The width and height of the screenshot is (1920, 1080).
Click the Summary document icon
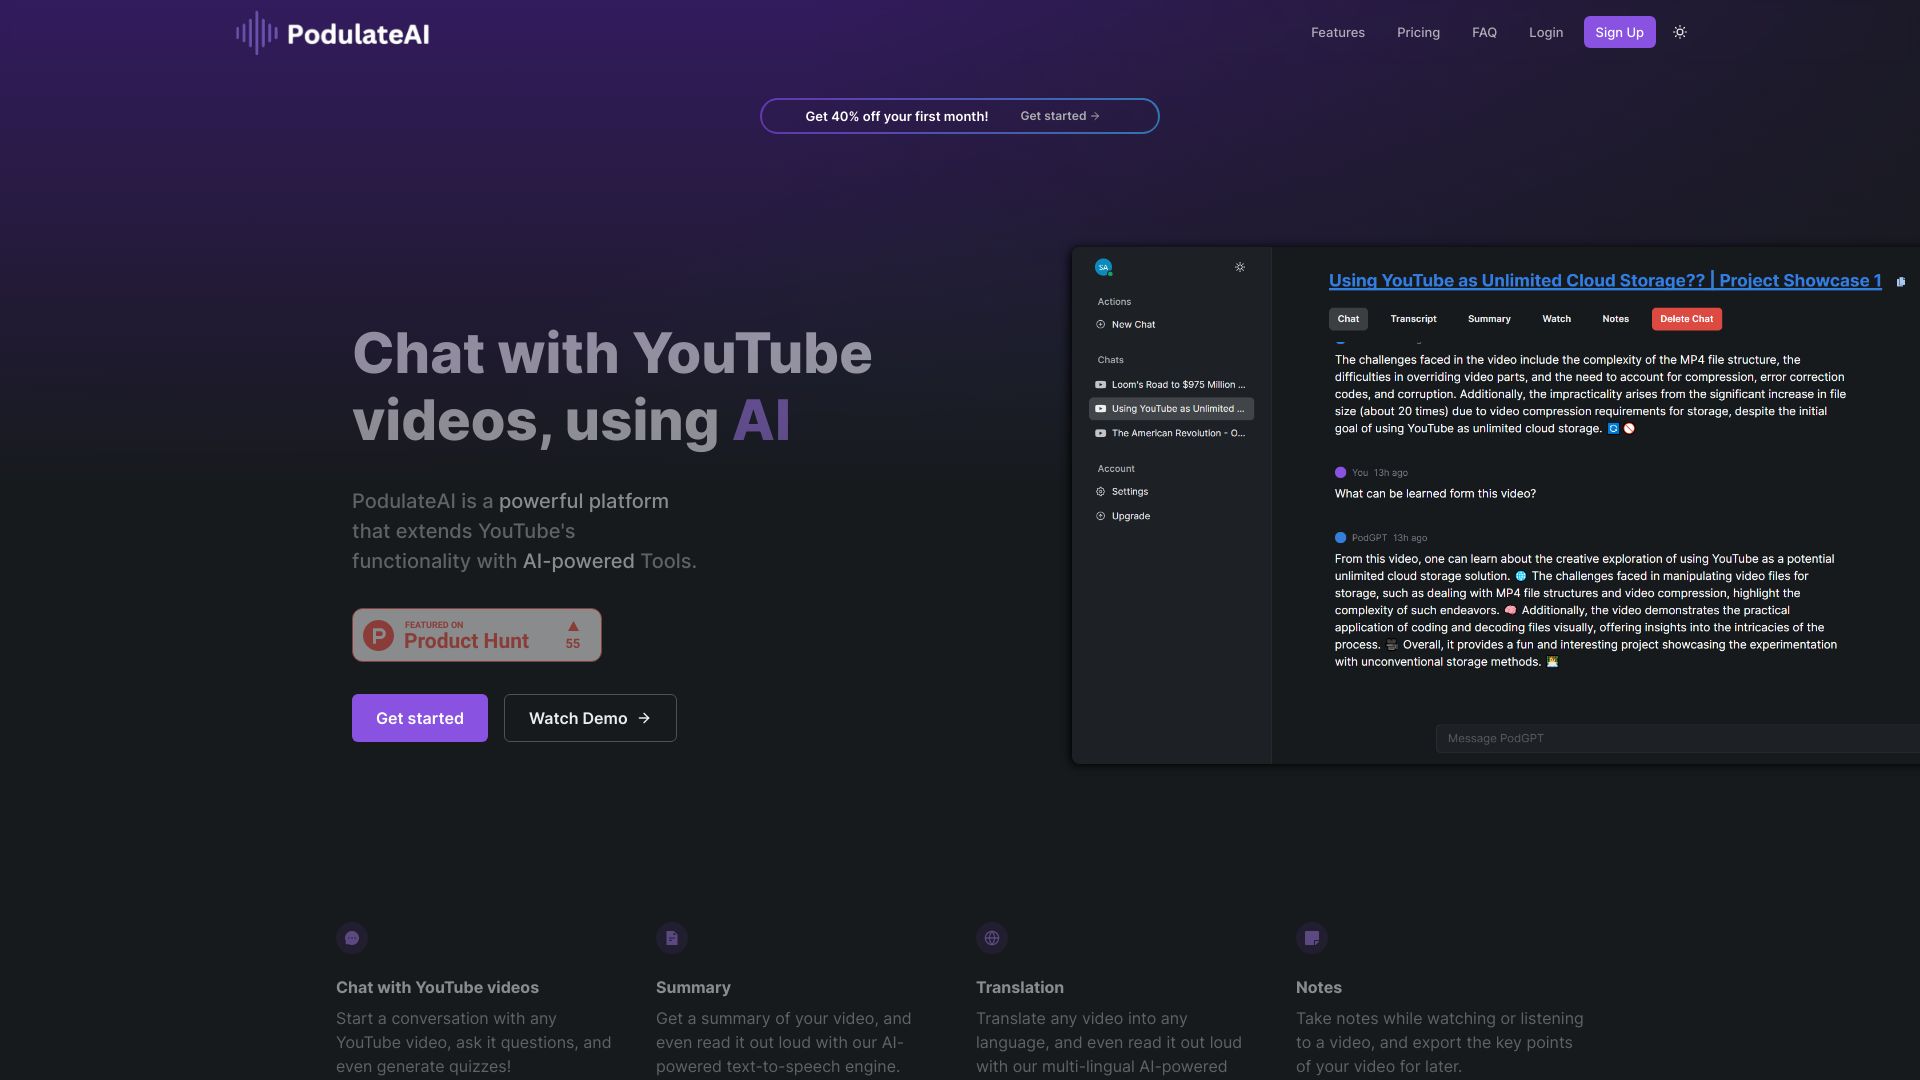pos(672,938)
